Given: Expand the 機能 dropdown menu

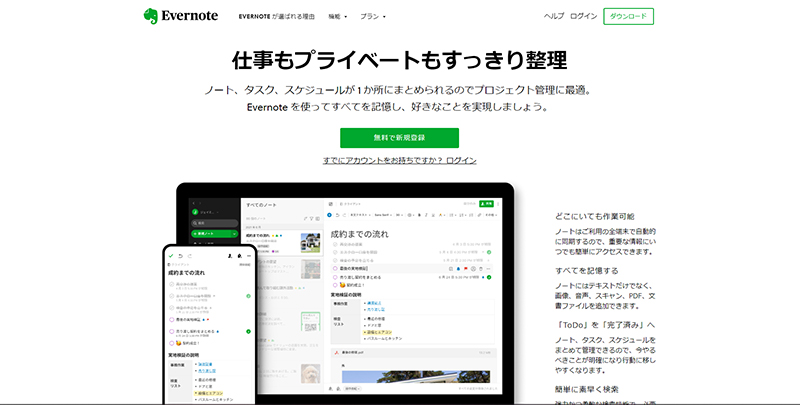Looking at the screenshot, I should (x=337, y=16).
